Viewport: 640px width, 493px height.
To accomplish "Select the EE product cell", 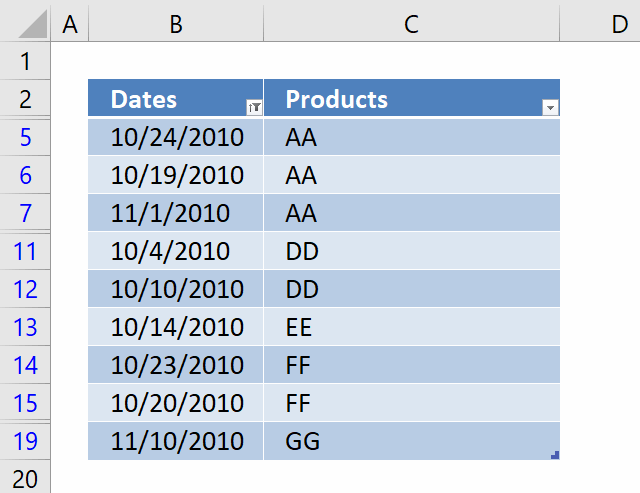I will pos(412,327).
